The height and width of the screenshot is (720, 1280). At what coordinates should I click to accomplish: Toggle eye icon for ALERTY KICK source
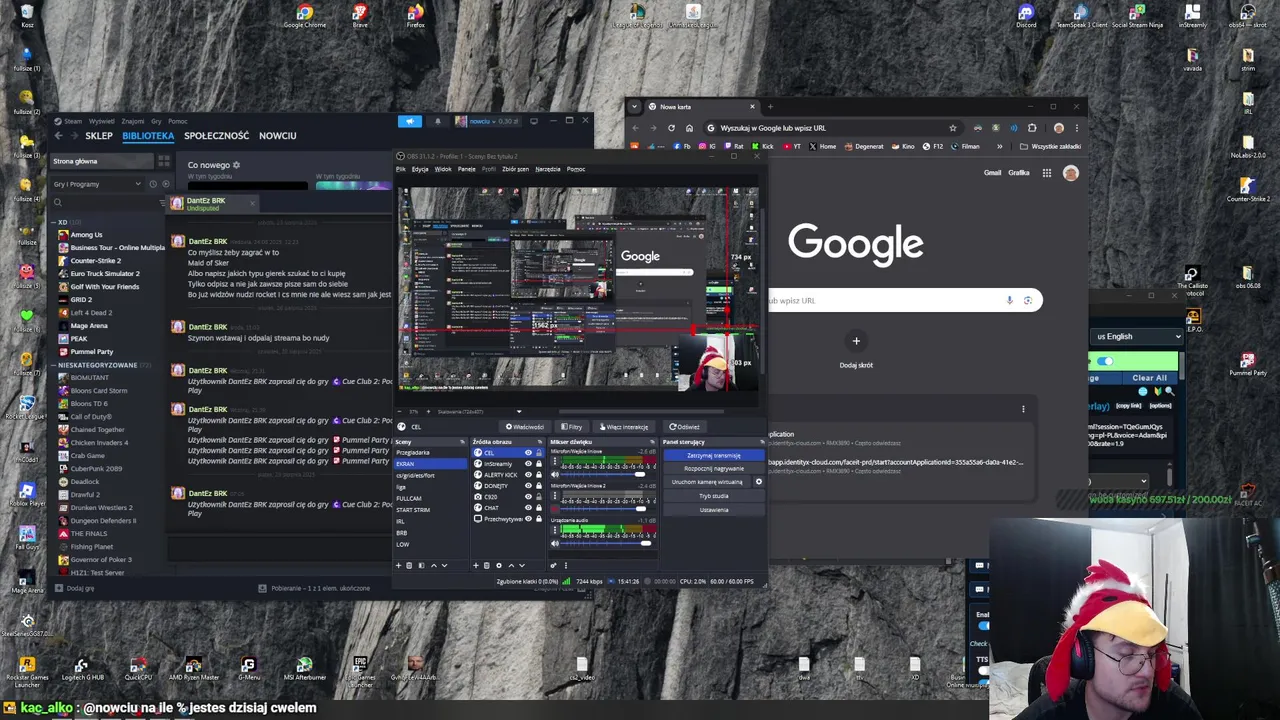point(528,475)
